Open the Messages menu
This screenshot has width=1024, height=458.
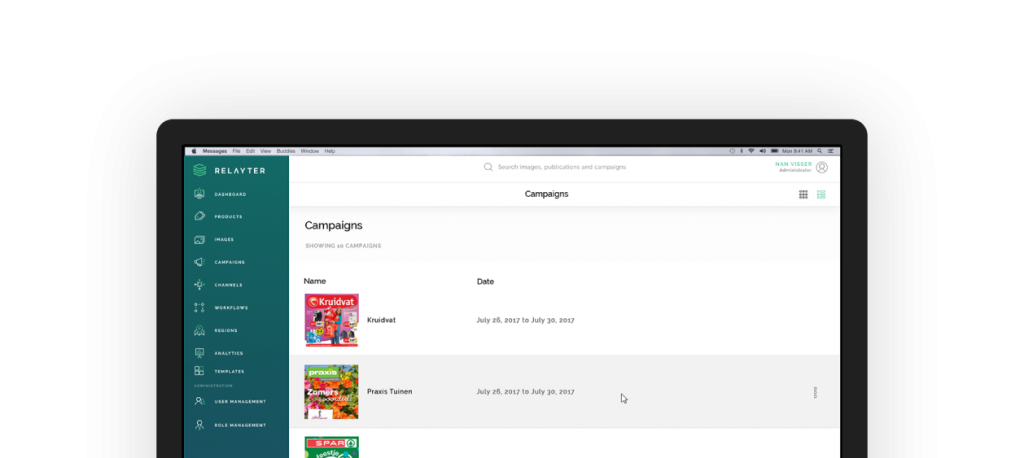tap(215, 151)
